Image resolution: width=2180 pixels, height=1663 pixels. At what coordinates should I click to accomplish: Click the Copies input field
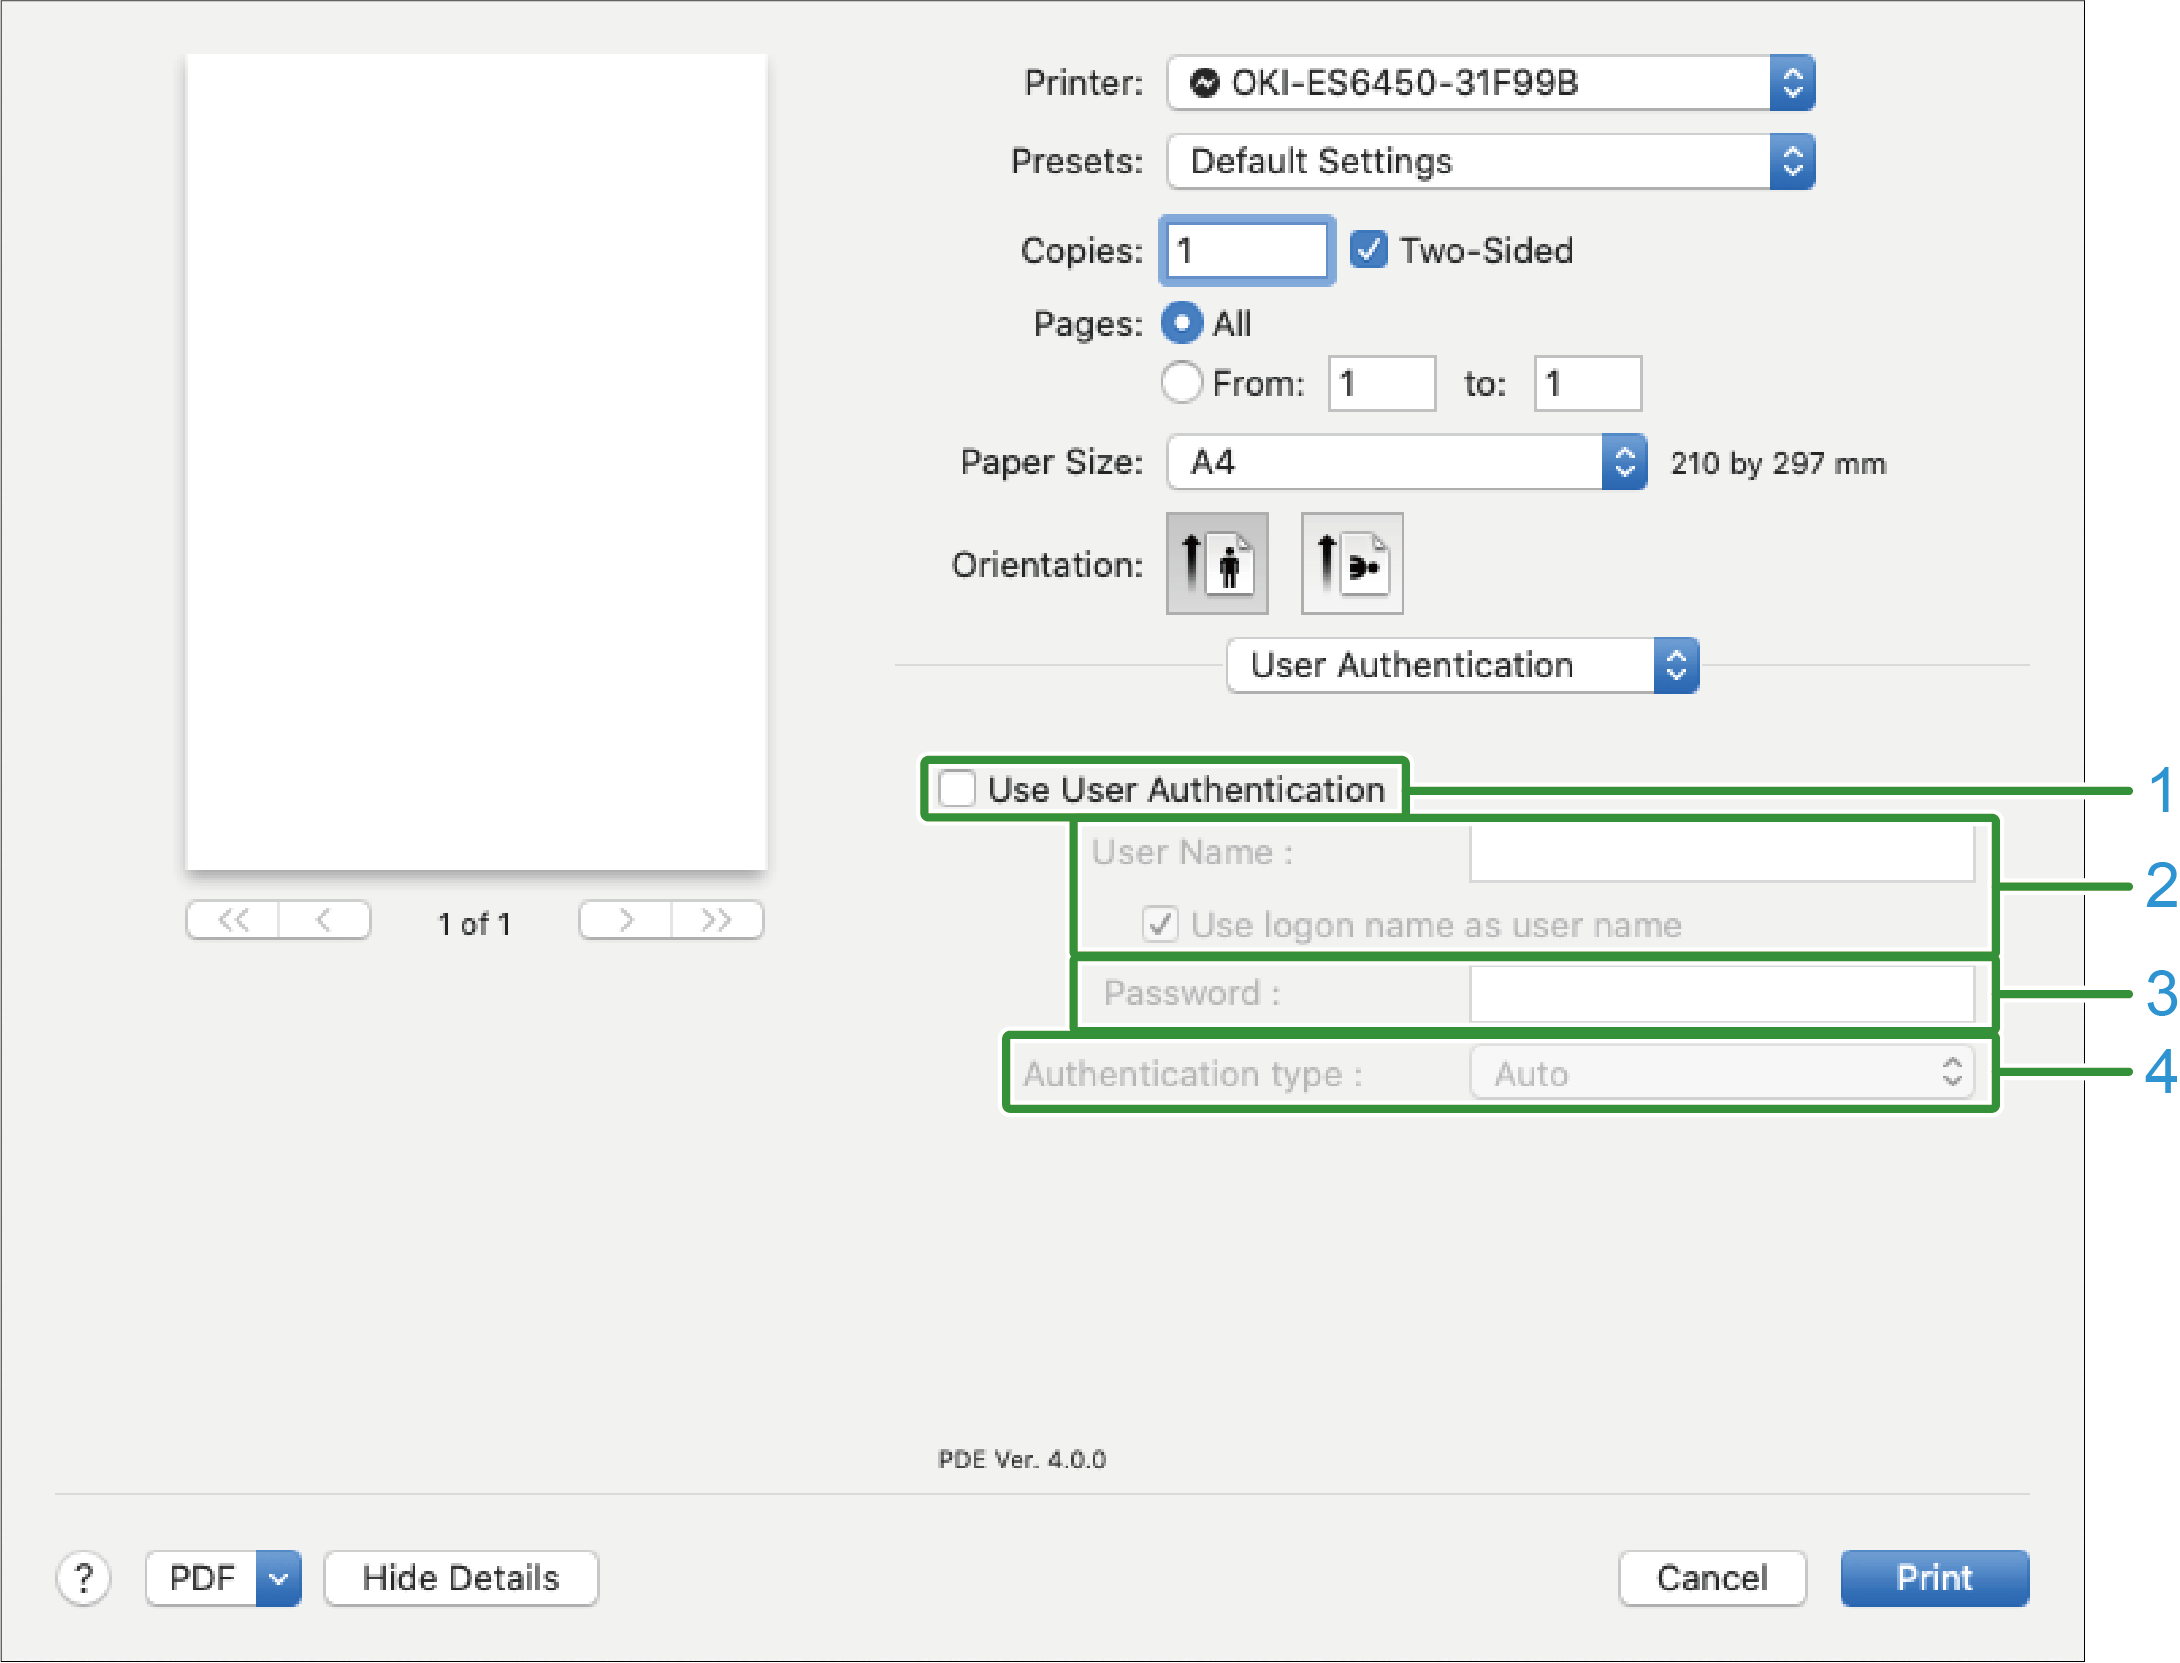click(1246, 250)
